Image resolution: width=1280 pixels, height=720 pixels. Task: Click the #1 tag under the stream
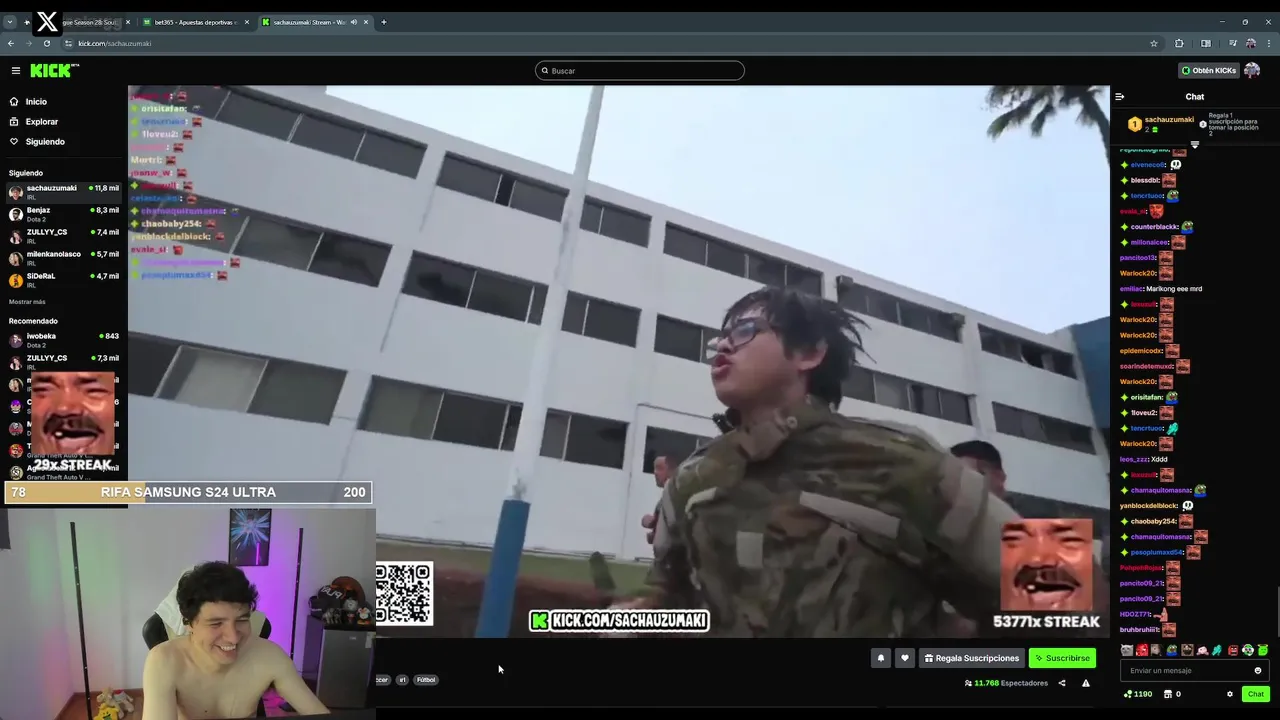click(402, 680)
